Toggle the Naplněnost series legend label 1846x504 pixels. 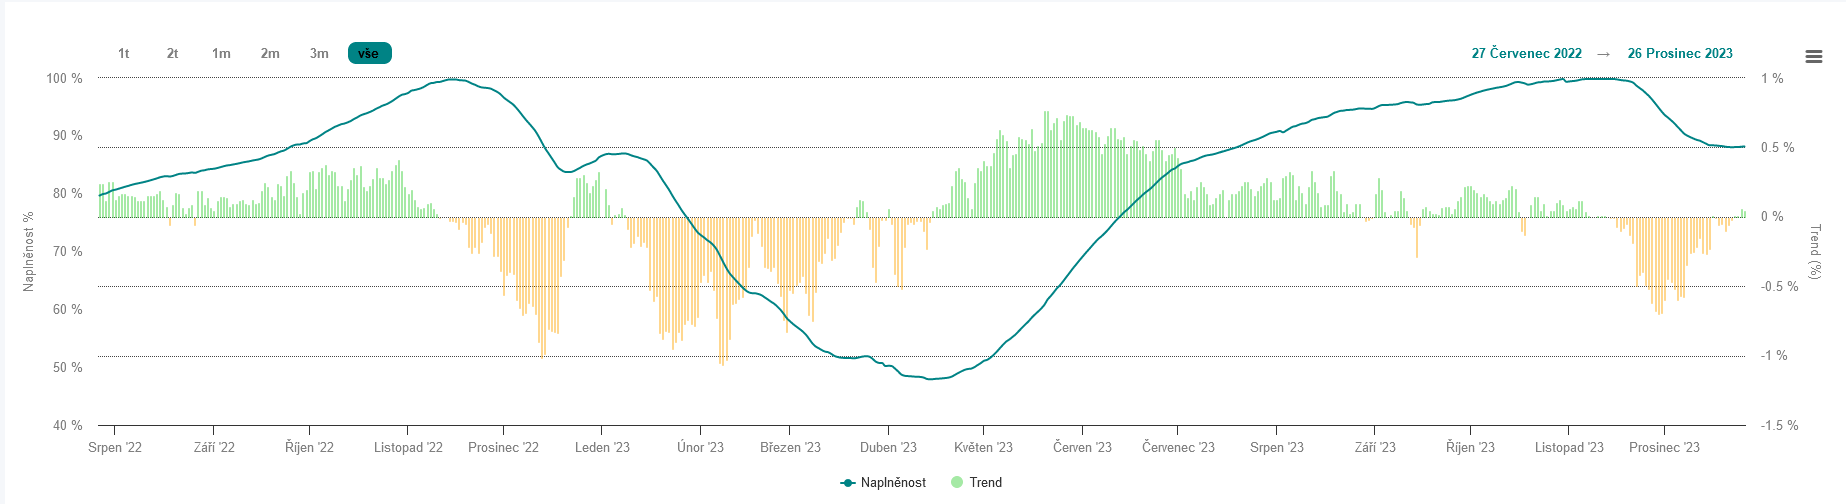pos(893,483)
